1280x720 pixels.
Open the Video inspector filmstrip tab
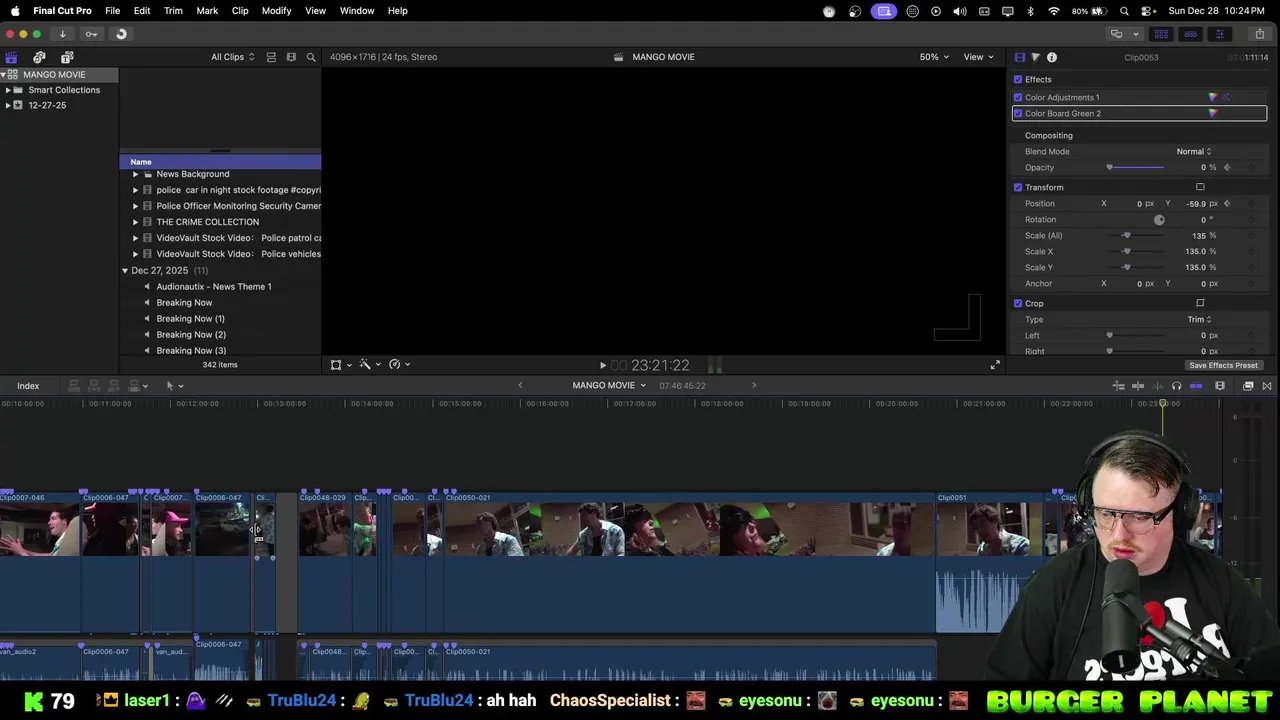[x=1019, y=57]
